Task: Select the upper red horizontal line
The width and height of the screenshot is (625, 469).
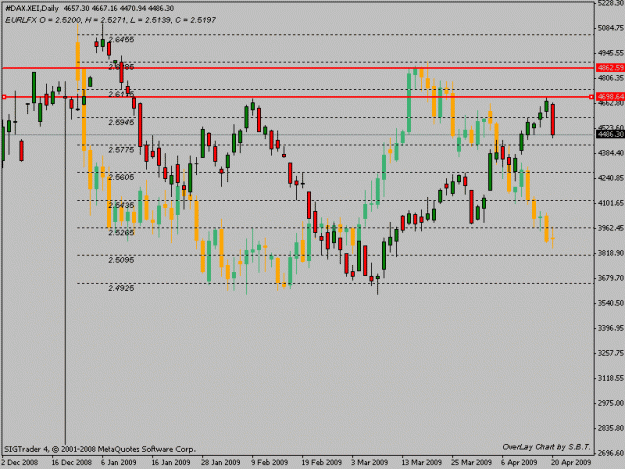Action: (x=299, y=69)
